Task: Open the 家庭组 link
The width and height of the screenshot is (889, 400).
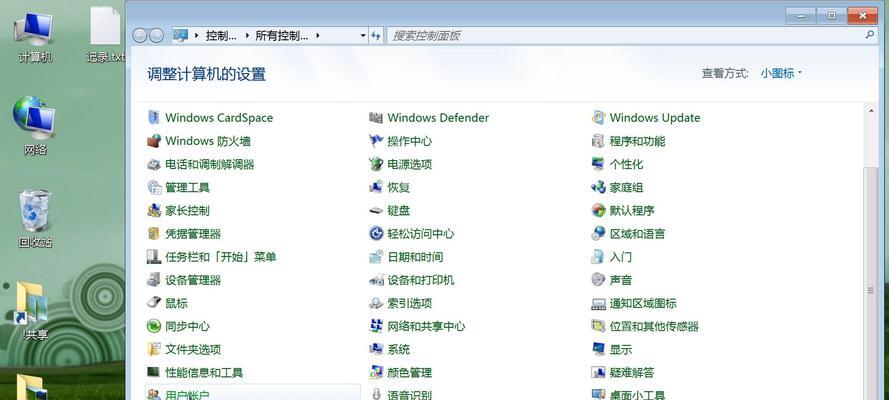Action: click(x=626, y=188)
